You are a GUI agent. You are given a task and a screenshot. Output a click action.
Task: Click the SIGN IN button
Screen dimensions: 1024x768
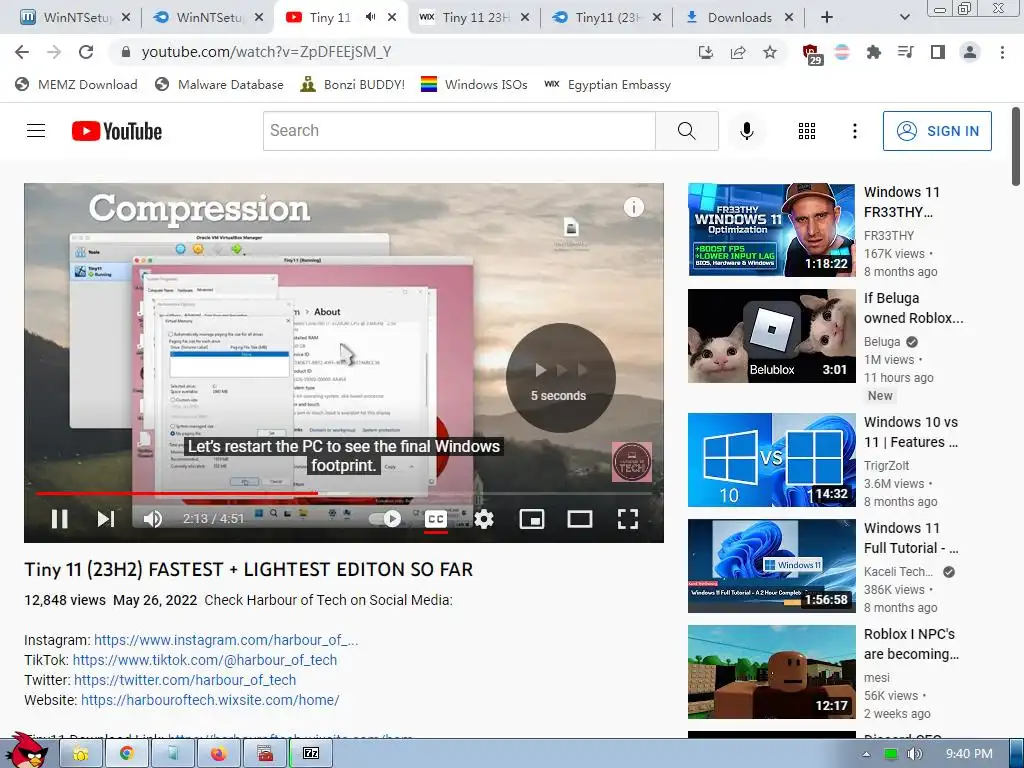click(x=937, y=131)
